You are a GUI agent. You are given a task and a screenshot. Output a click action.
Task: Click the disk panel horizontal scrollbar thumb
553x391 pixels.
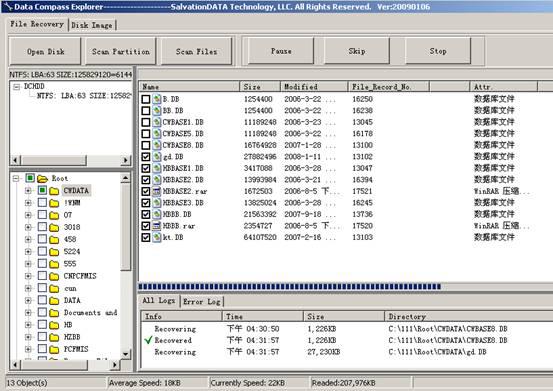pos(54,160)
